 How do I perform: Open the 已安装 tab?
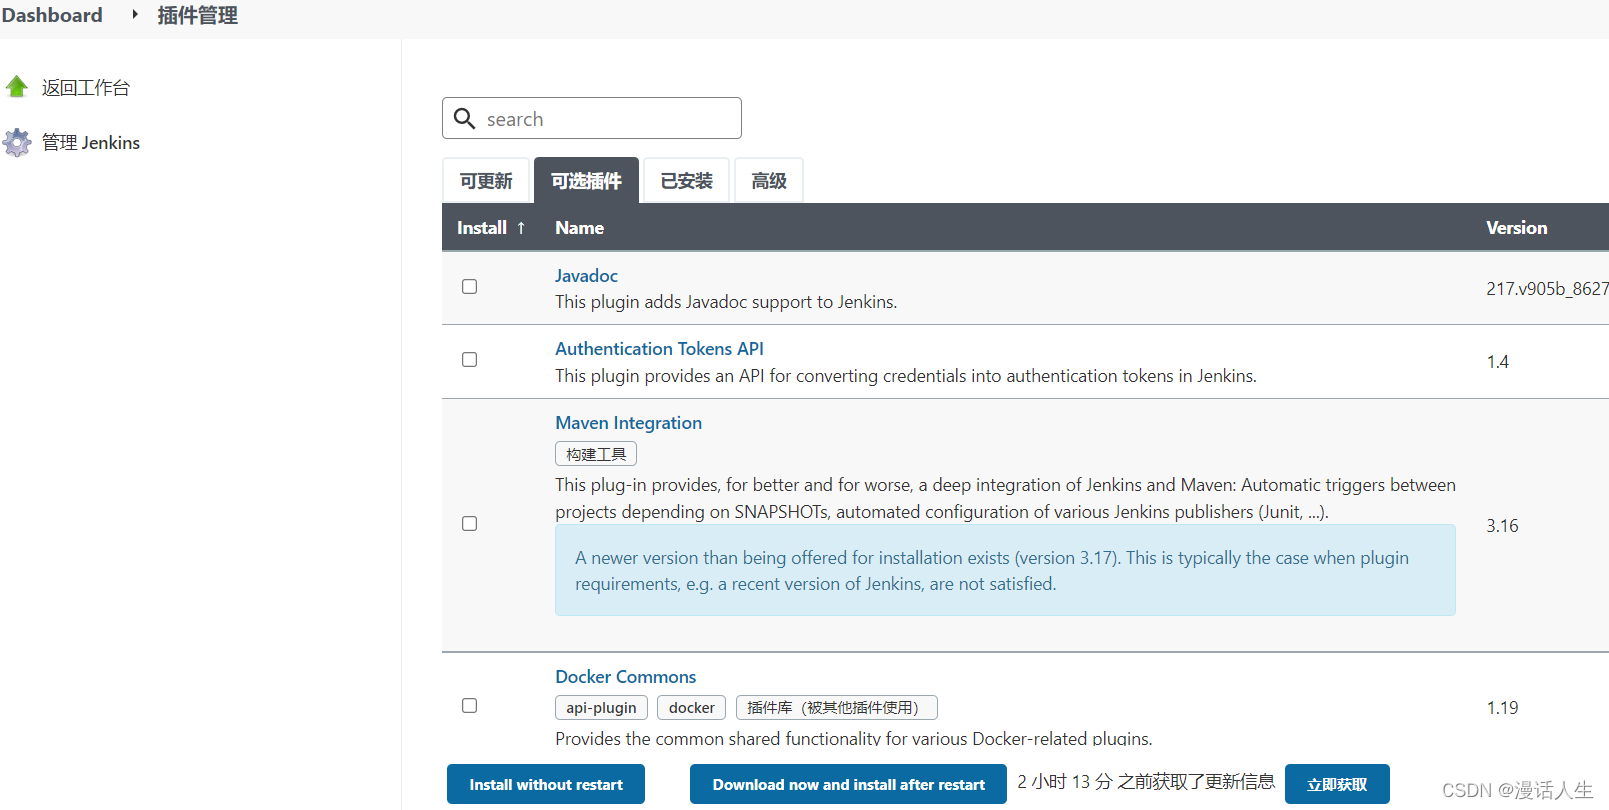click(687, 181)
